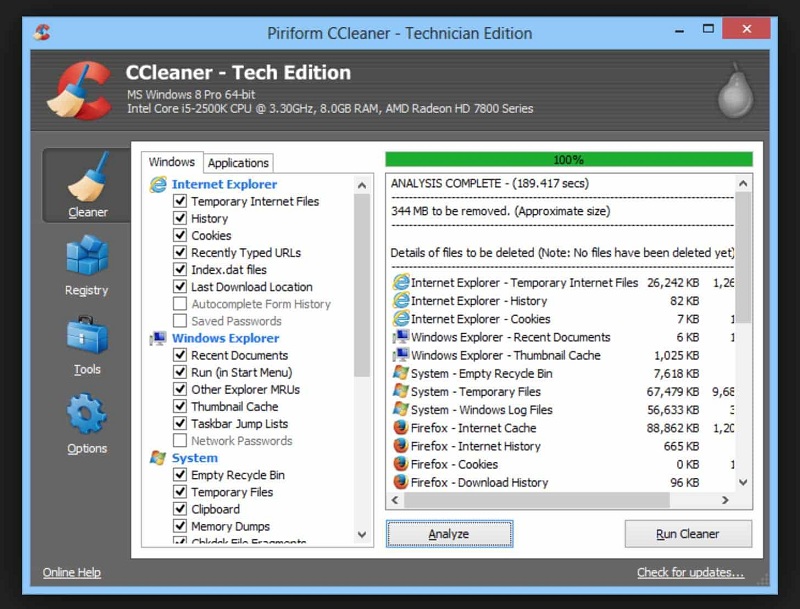This screenshot has width=800, height=609.
Task: Click the System category Windows flag icon
Action: [158, 458]
